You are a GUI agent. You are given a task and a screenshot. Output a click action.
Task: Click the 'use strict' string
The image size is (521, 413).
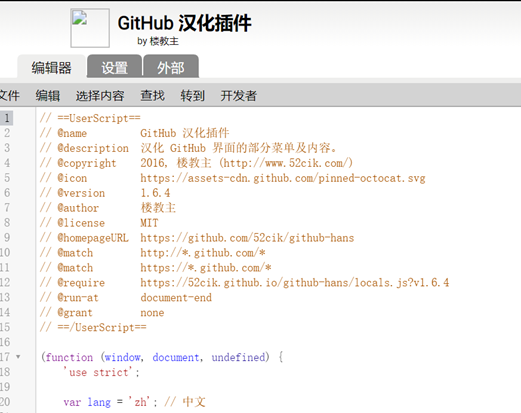[x=98, y=372]
